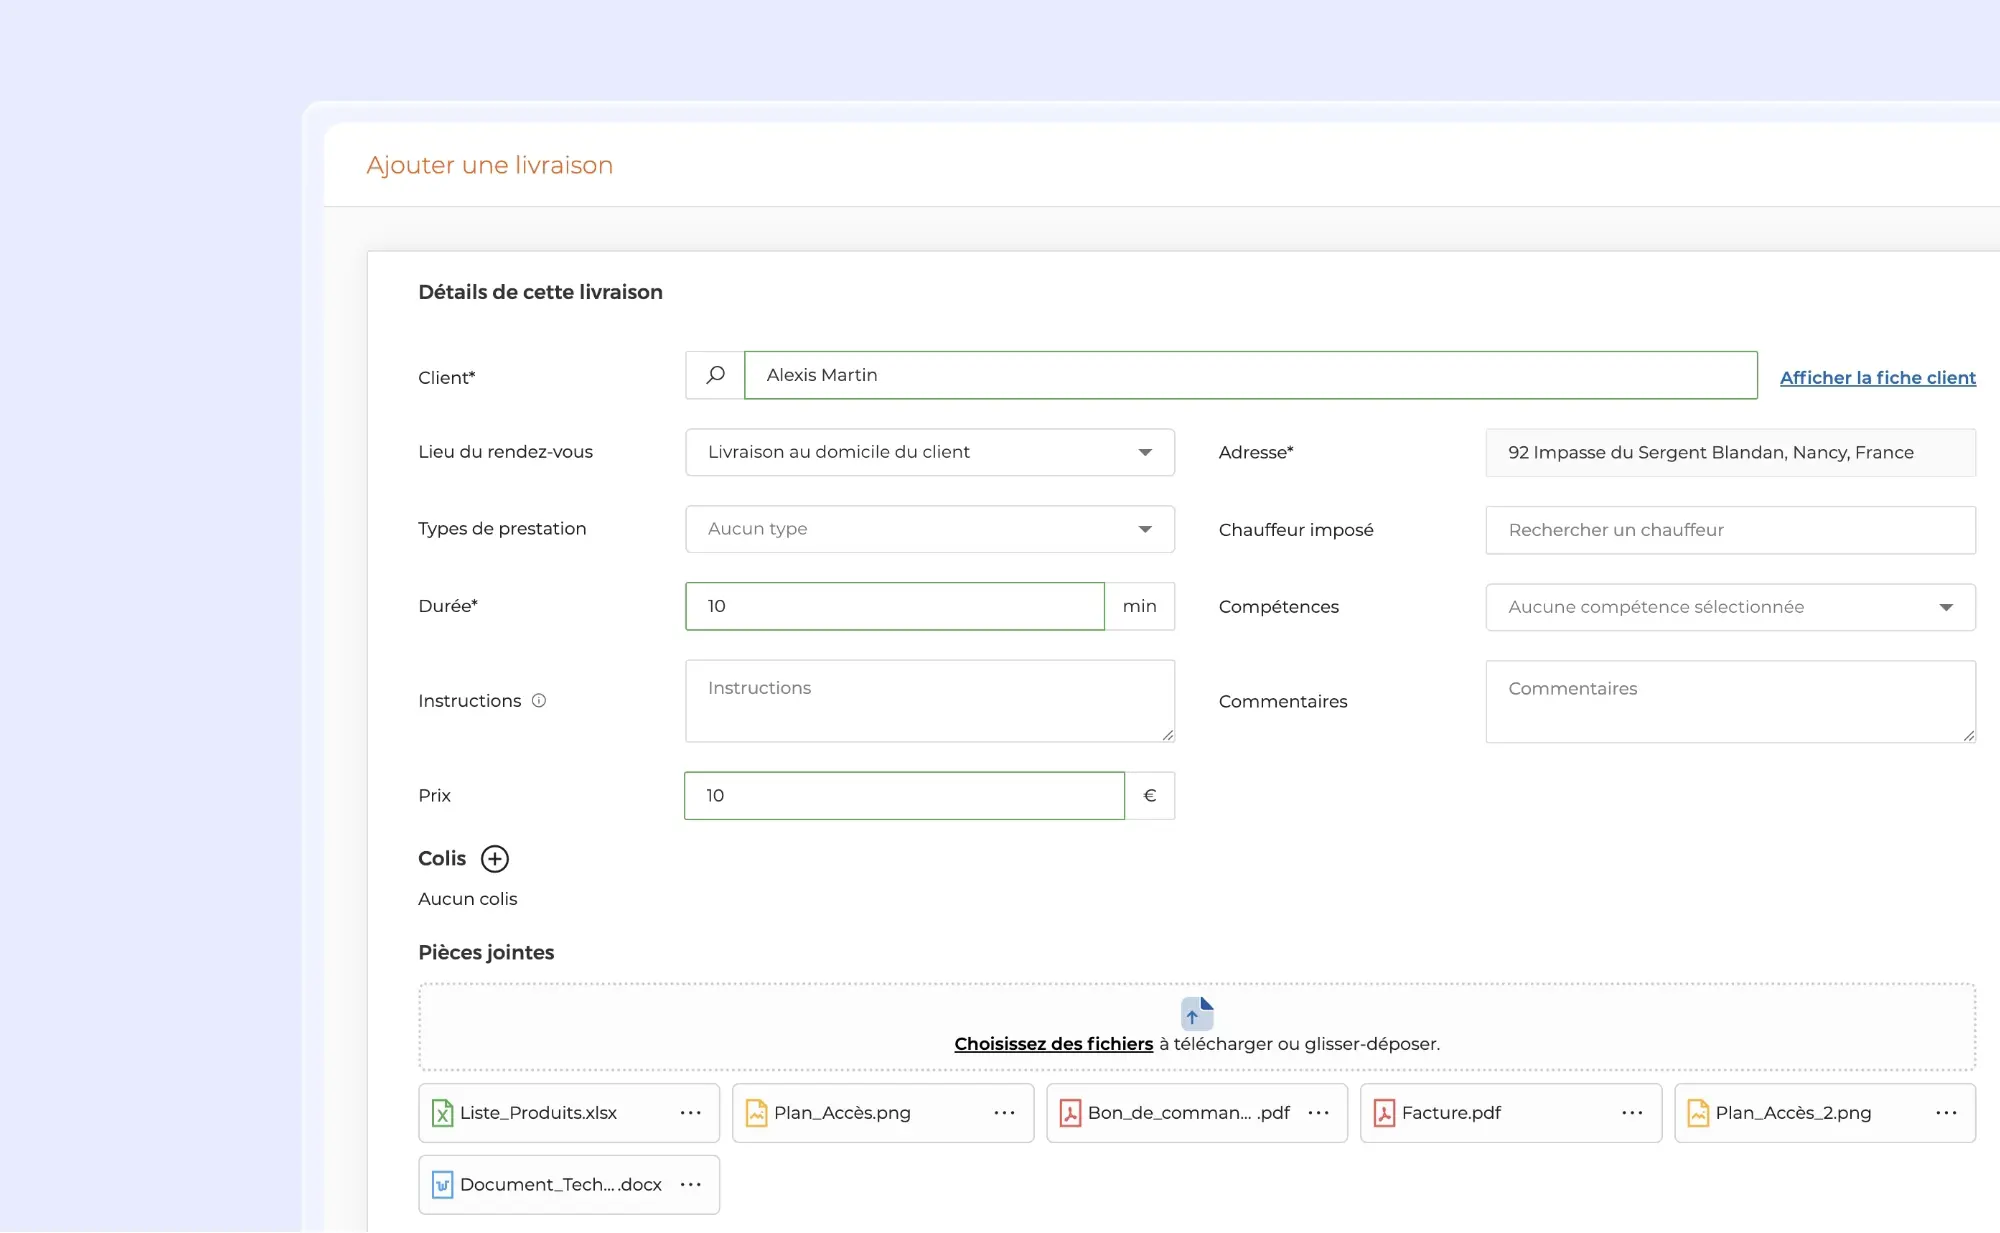This screenshot has height=1233, width=2000.
Task: Select the Plan_Accès_2.png file name
Action: coord(1793,1112)
